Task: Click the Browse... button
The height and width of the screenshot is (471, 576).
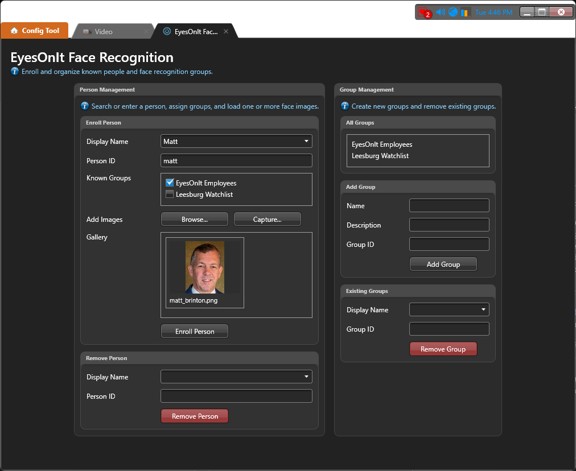Action: tap(194, 219)
